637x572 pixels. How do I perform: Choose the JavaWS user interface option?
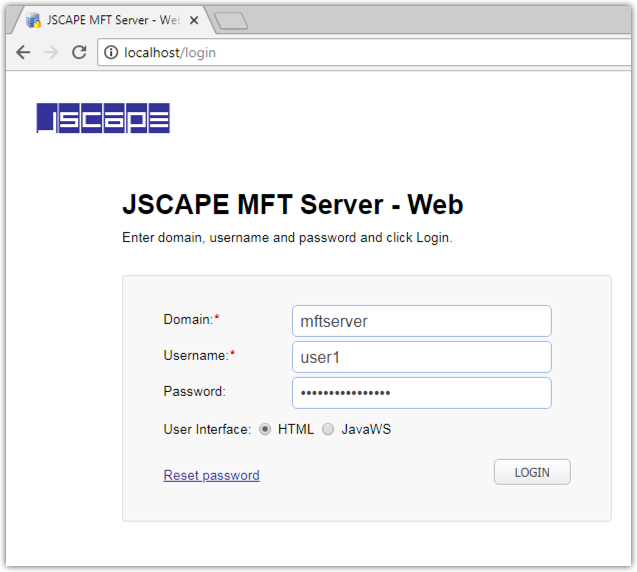pos(328,429)
